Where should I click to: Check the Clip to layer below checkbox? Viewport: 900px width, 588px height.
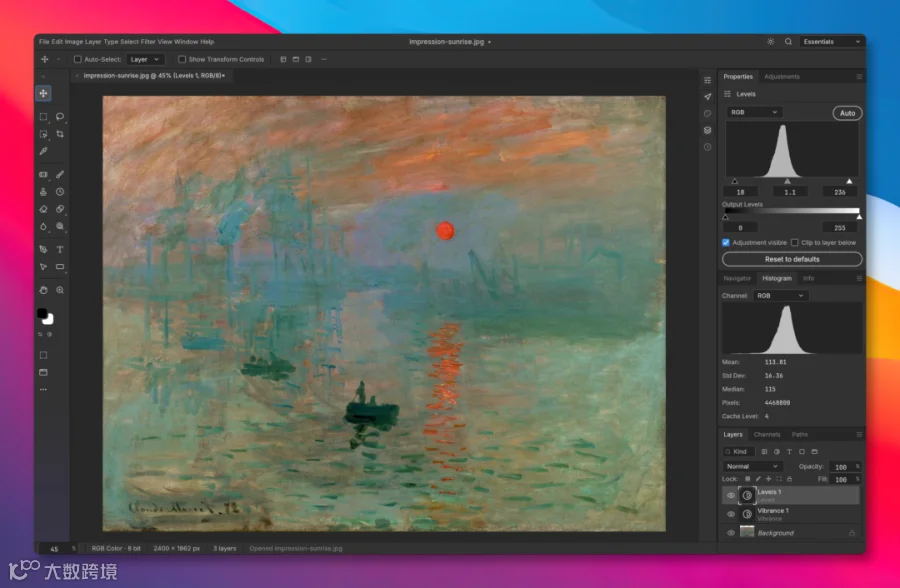point(795,242)
